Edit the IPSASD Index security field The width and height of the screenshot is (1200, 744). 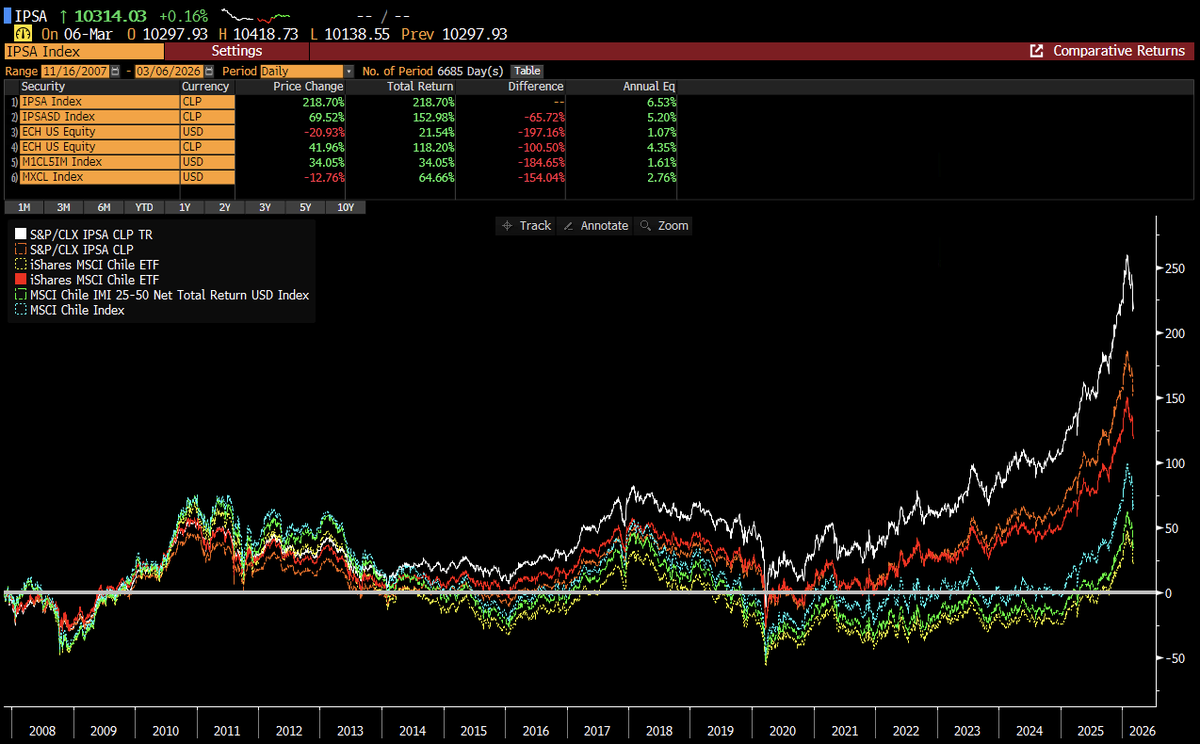98,117
